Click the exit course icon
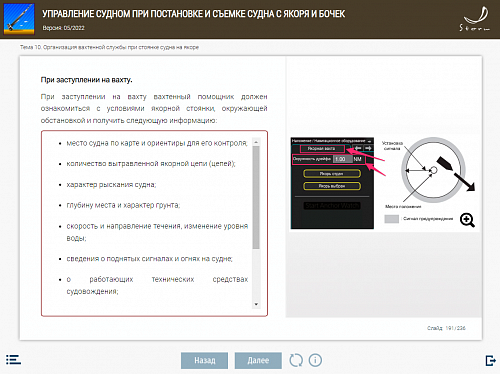Image resolution: width=500 pixels, height=374 pixels. (490, 360)
